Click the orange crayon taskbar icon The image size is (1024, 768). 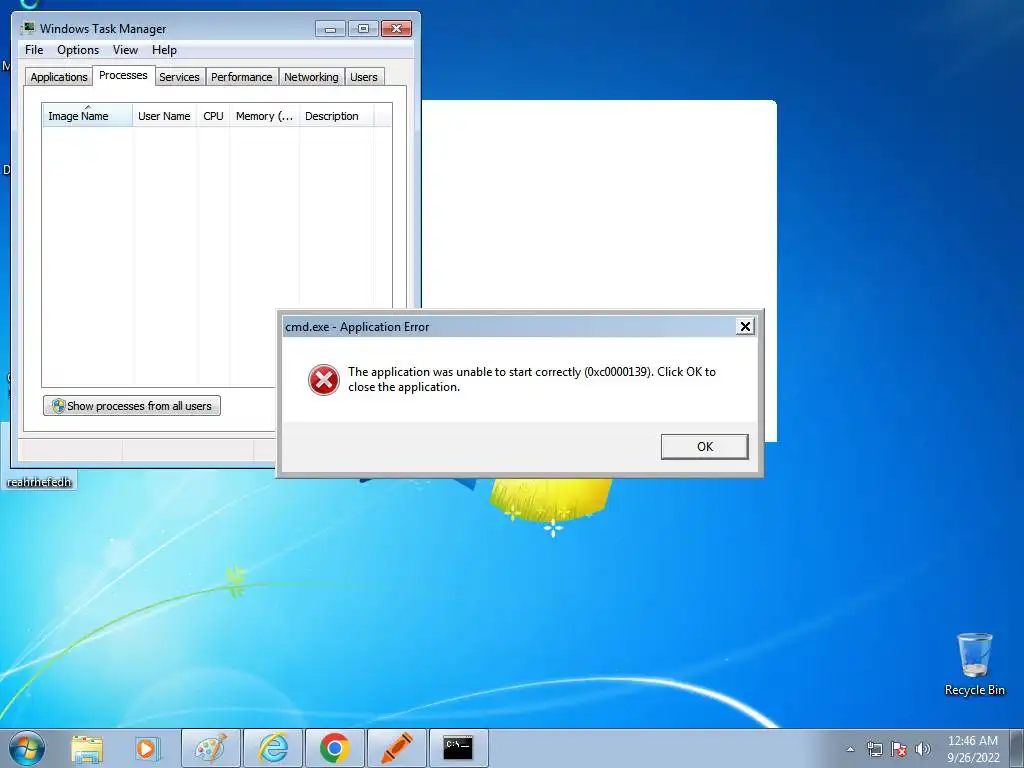(x=397, y=748)
